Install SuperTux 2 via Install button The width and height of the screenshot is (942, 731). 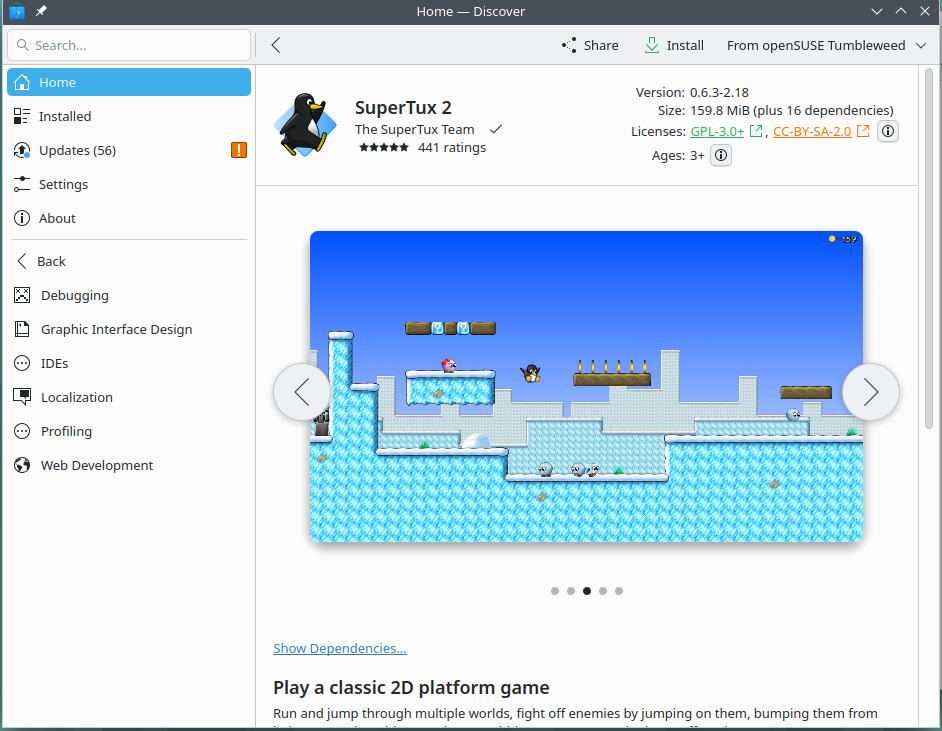pyautogui.click(x=674, y=45)
